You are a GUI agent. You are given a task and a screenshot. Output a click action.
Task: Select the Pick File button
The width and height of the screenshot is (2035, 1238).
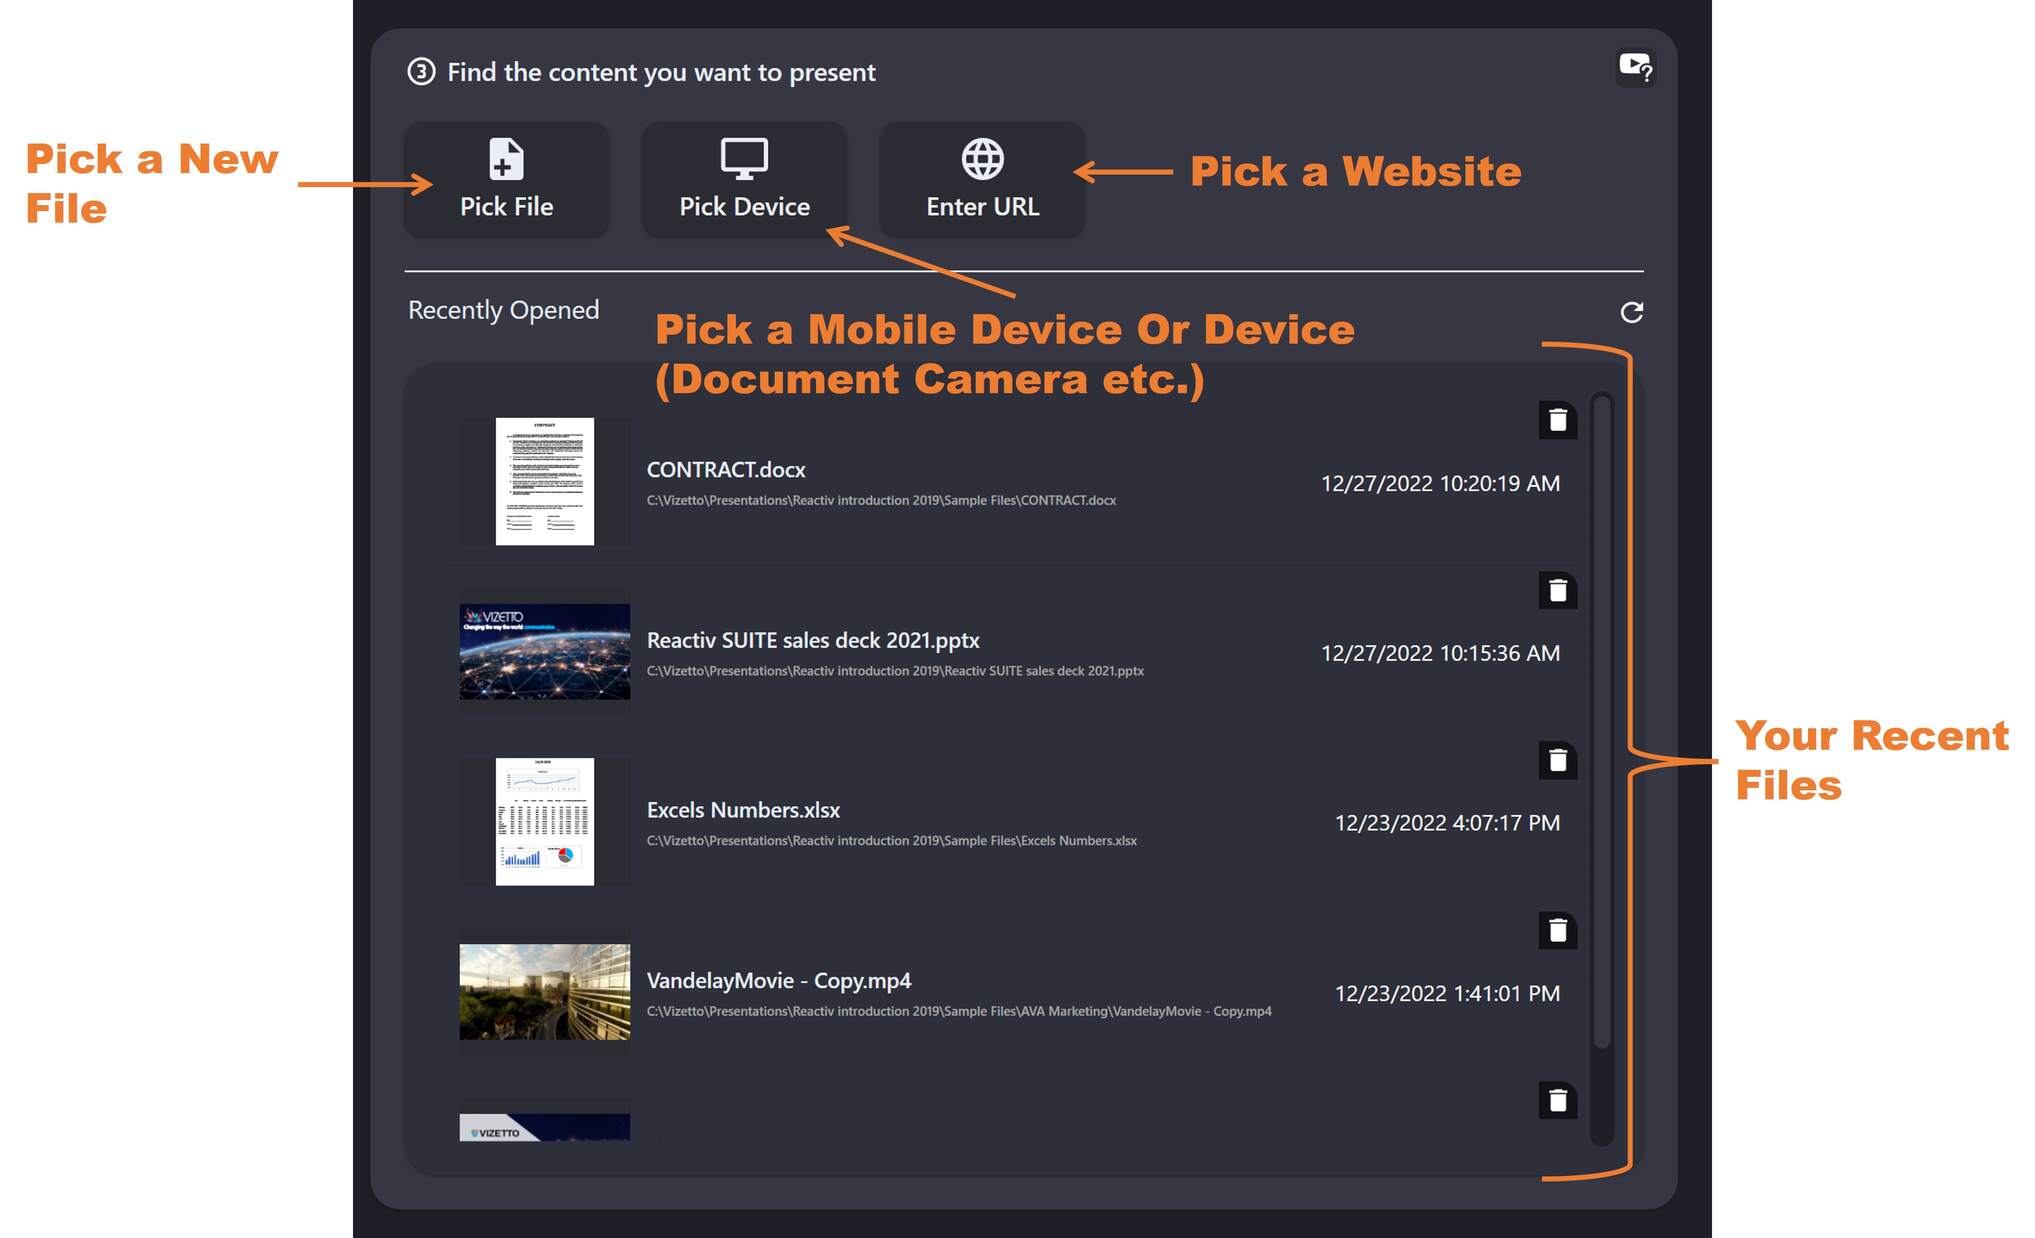pyautogui.click(x=506, y=181)
